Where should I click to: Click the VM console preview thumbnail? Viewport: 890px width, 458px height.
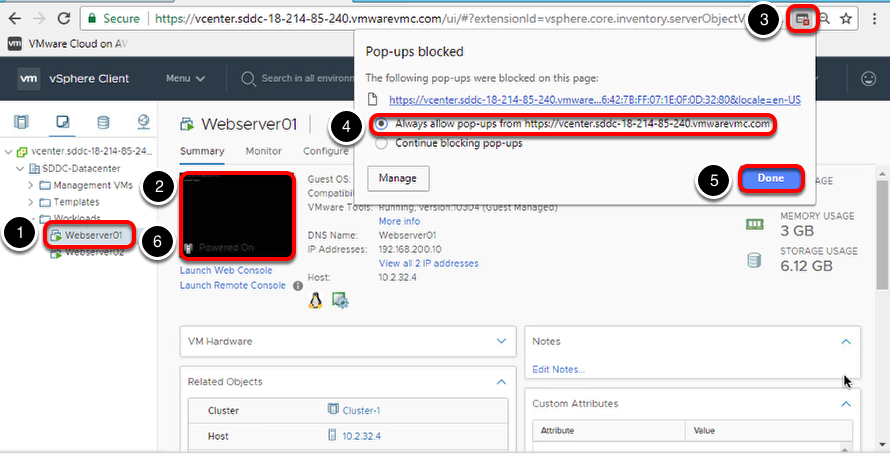coord(237,216)
